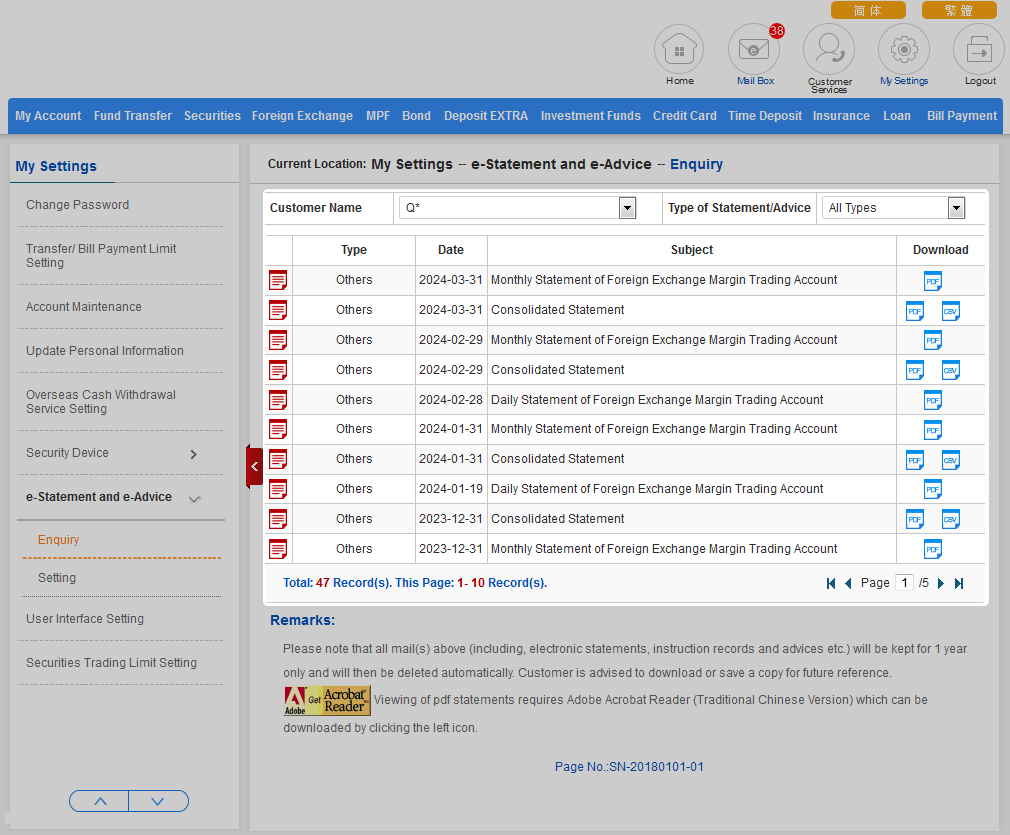This screenshot has height=835, width=1010.
Task: Open the Mail Box icon
Action: pyautogui.click(x=754, y=49)
